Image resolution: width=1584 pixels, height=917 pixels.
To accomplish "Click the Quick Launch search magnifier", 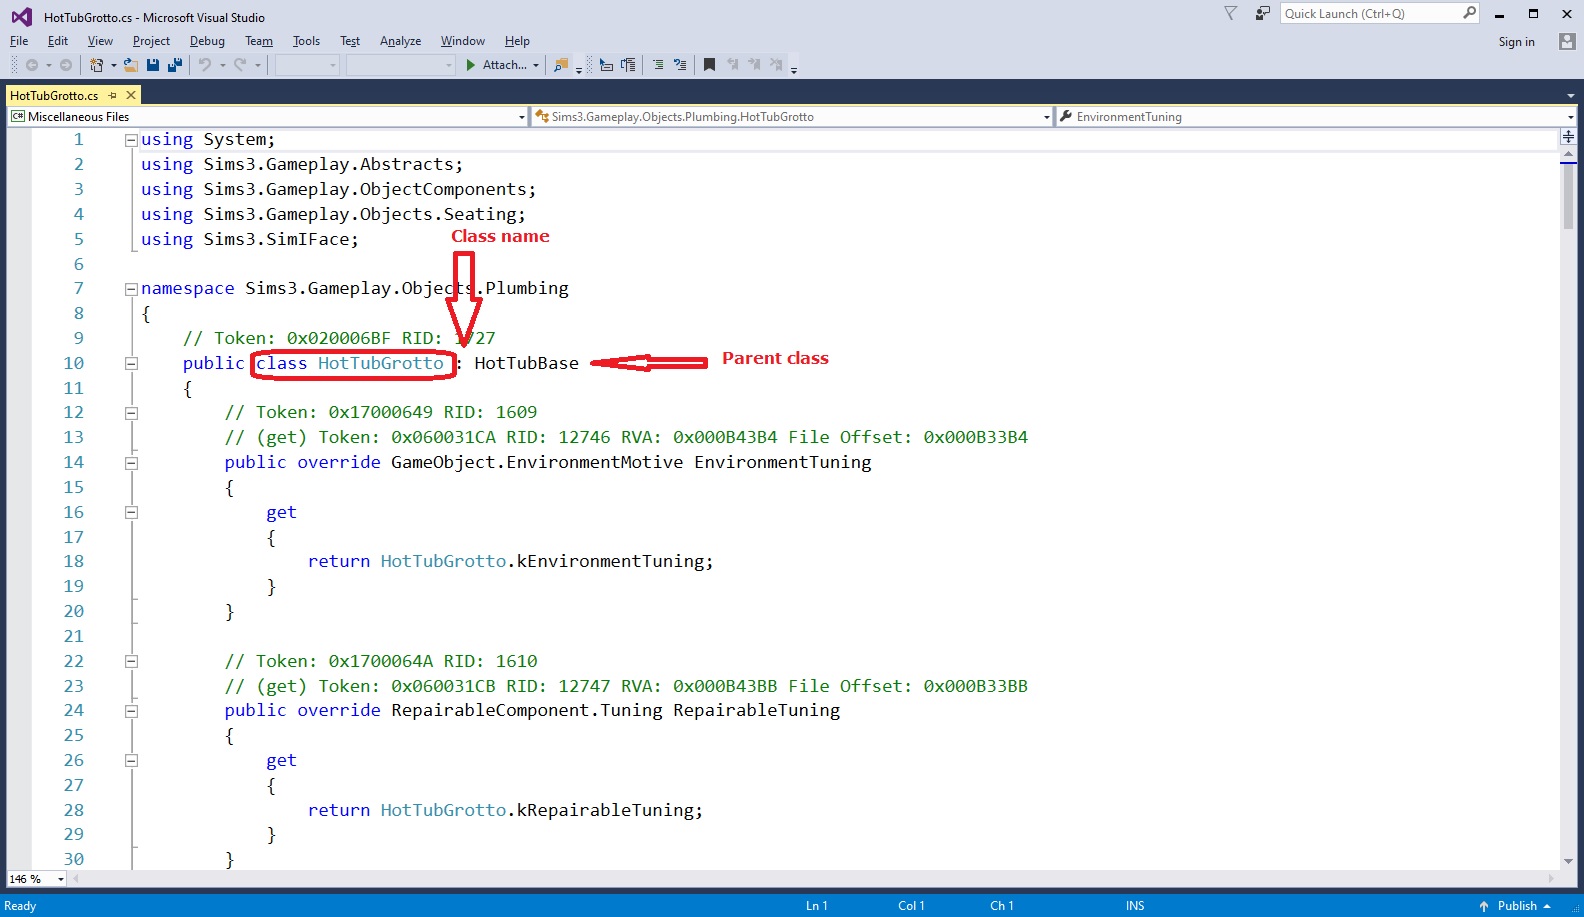I will 1469,13.
